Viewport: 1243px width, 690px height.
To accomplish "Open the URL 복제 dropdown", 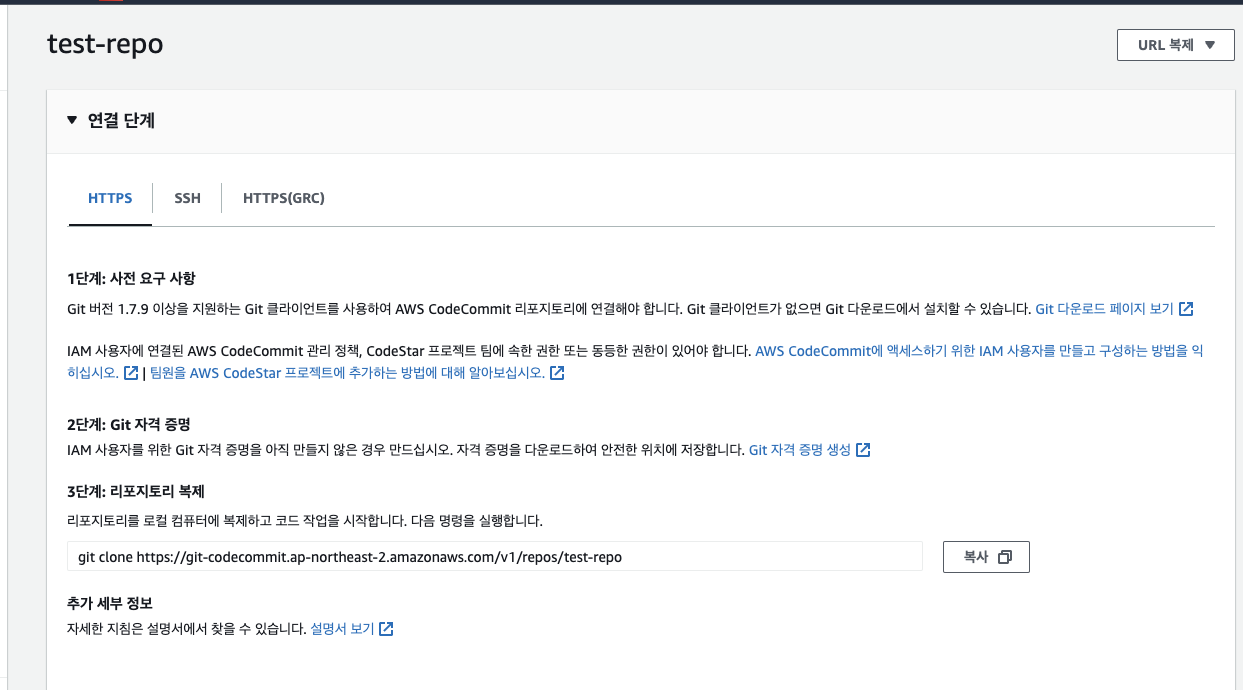I will (1175, 45).
